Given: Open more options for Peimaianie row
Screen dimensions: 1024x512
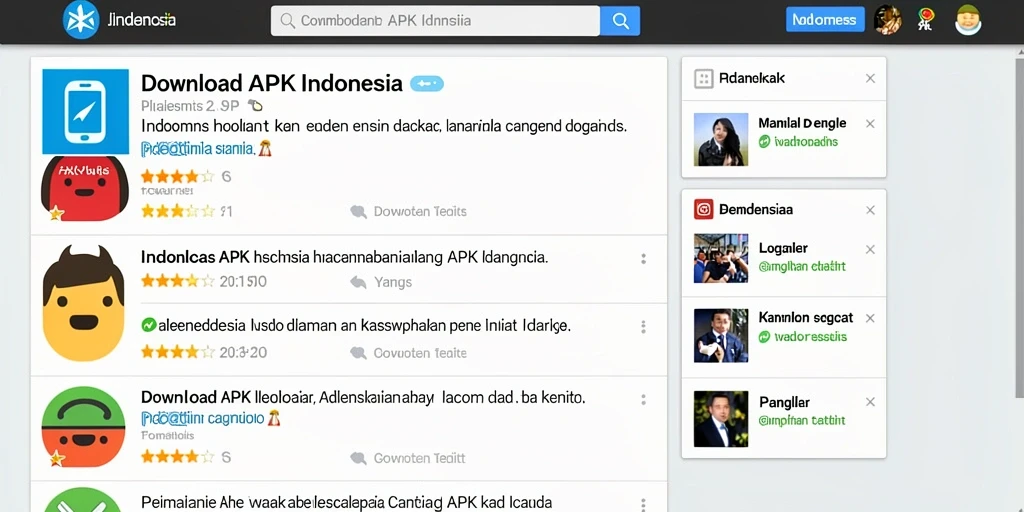Looking at the screenshot, I should [643, 504].
